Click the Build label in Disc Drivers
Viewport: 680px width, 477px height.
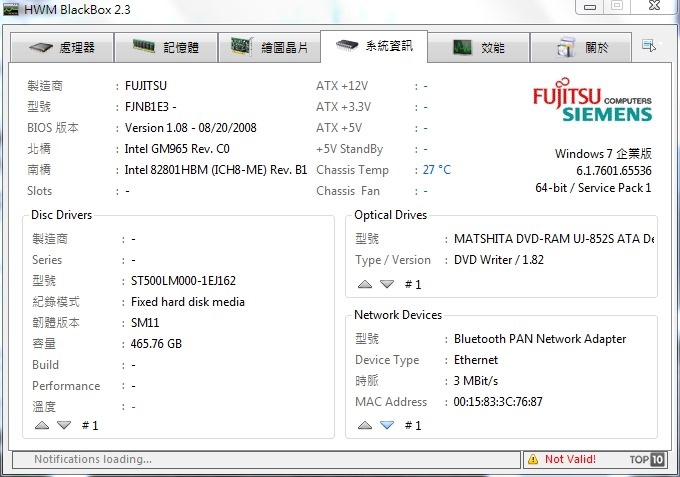coord(45,365)
